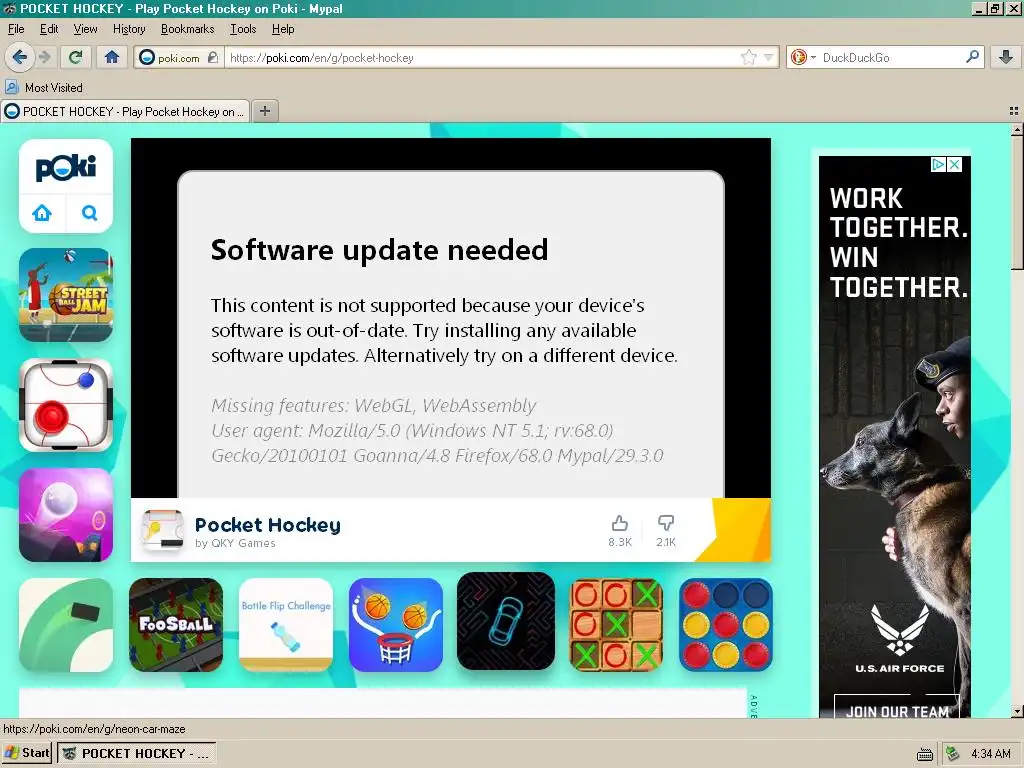This screenshot has width=1024, height=768.
Task: Open the purple ball game thumbnail
Action: pos(66,515)
